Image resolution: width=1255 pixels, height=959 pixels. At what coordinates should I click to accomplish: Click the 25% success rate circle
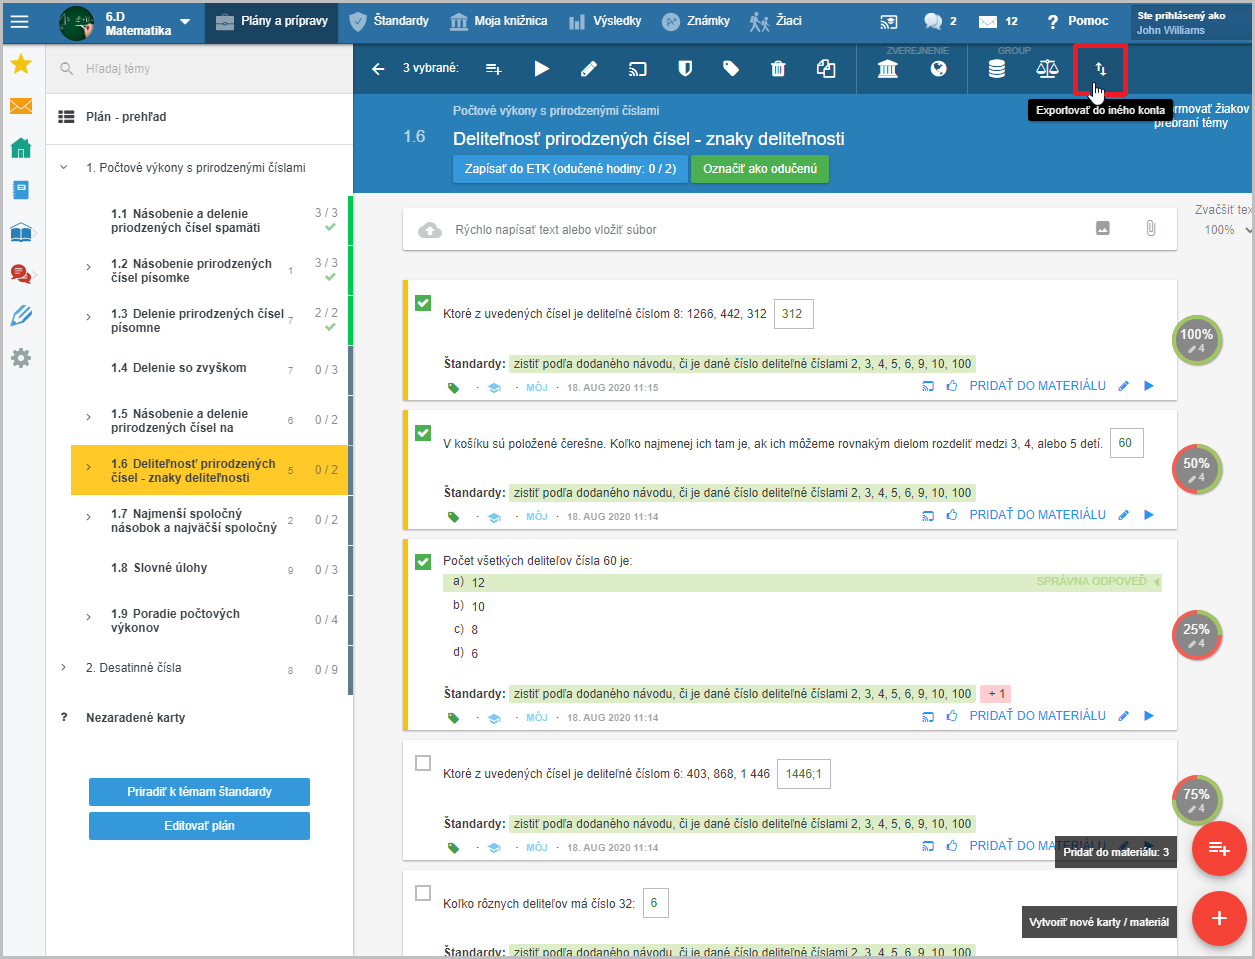pyautogui.click(x=1196, y=635)
